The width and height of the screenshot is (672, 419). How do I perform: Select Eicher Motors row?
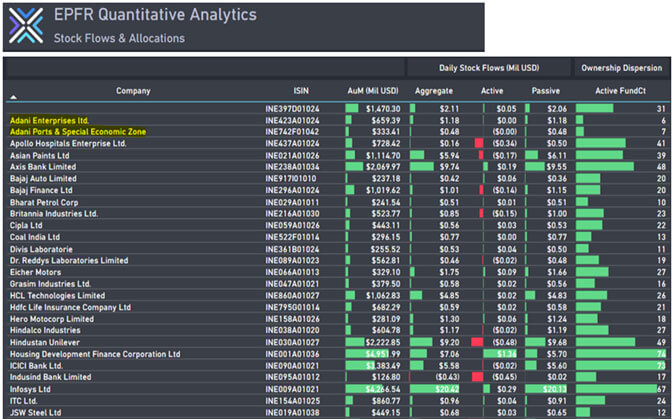338,272
